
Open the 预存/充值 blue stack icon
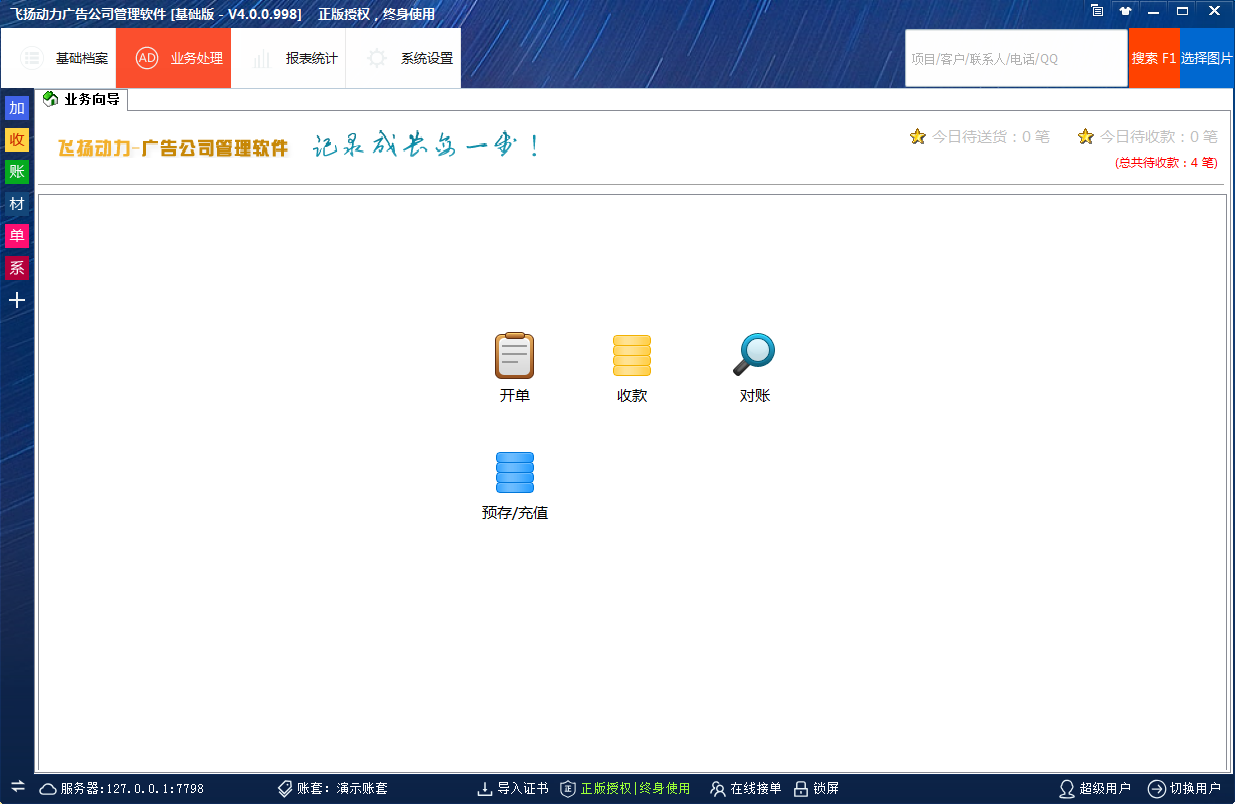click(x=514, y=473)
